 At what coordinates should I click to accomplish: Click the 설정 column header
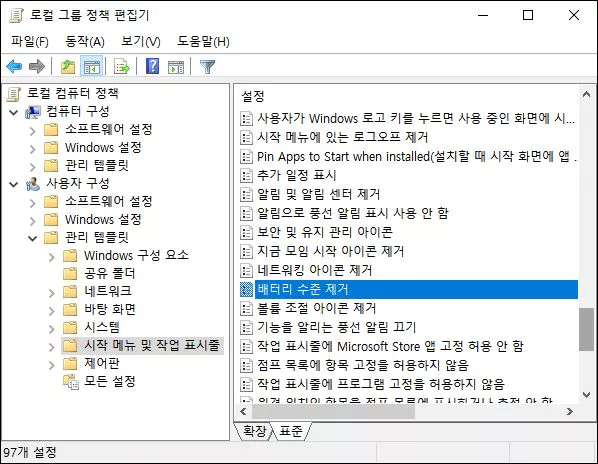point(253,96)
